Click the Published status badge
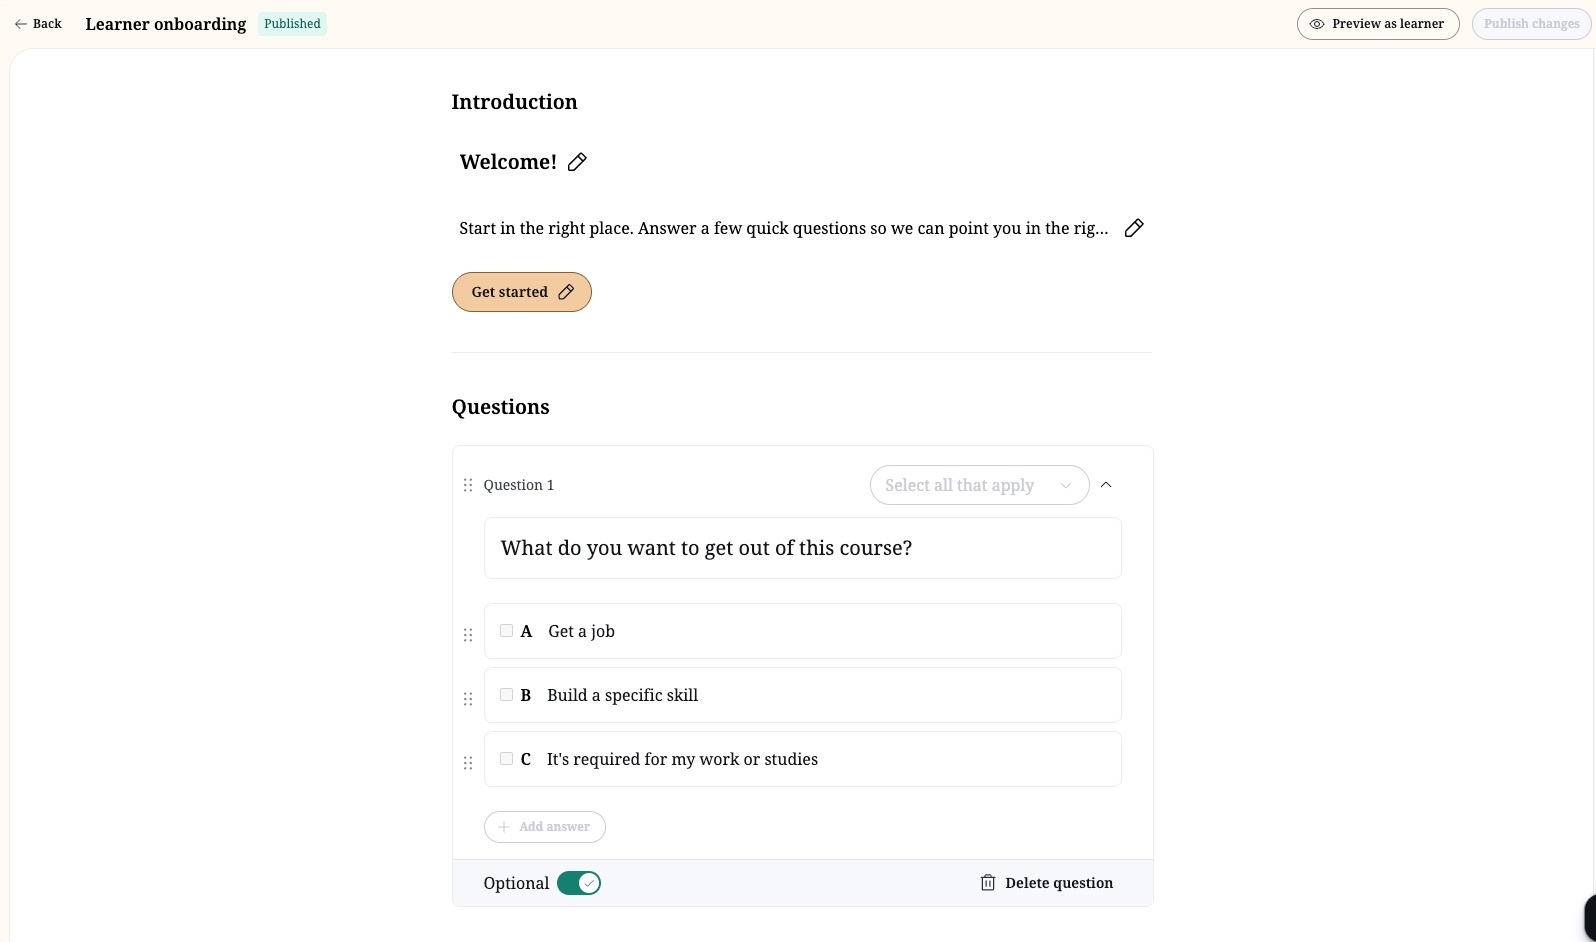1596x942 pixels. [292, 24]
